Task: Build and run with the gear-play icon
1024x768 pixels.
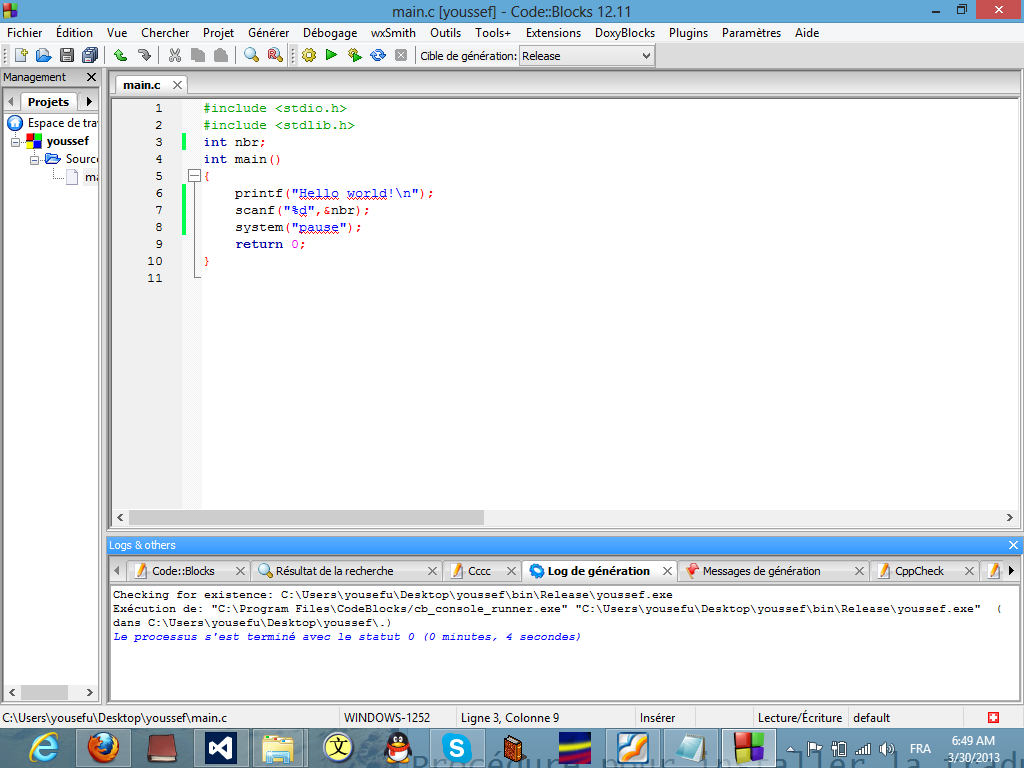Action: 355,56
